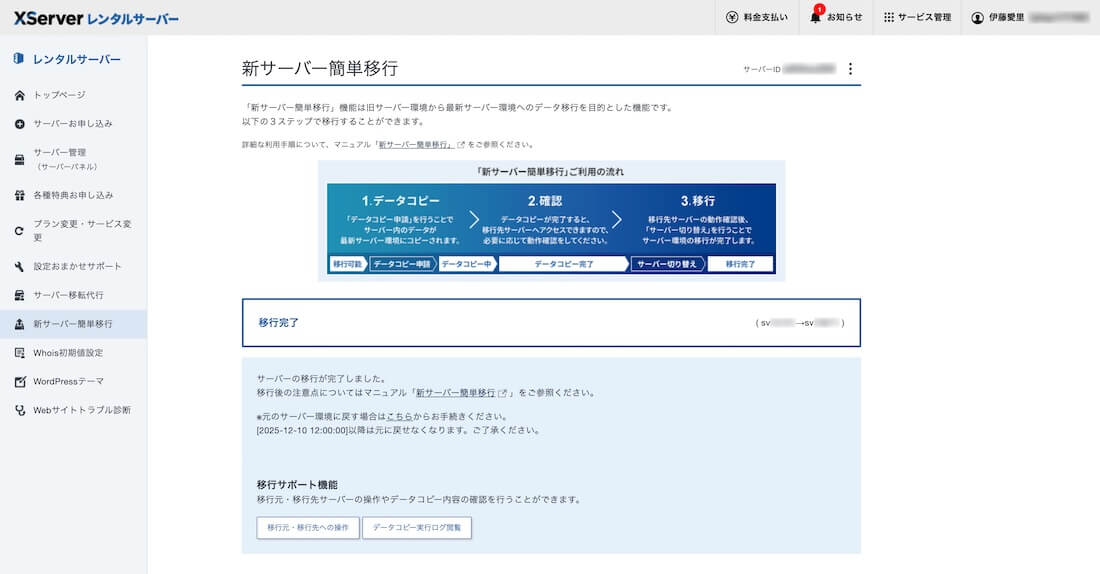Open サーバー管理 (サーバーパネル) in sidebar
Viewport: 1100px width, 574px height.
(x=66, y=159)
